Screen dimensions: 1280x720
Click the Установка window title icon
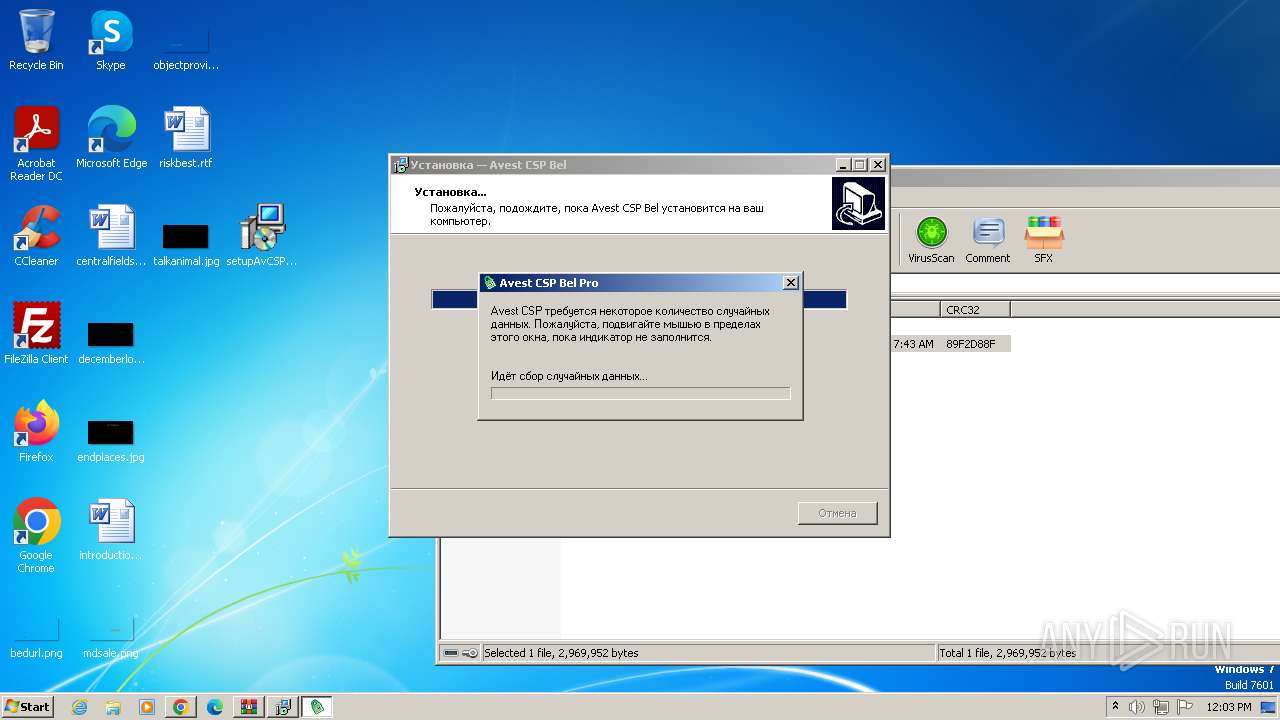pyautogui.click(x=400, y=165)
